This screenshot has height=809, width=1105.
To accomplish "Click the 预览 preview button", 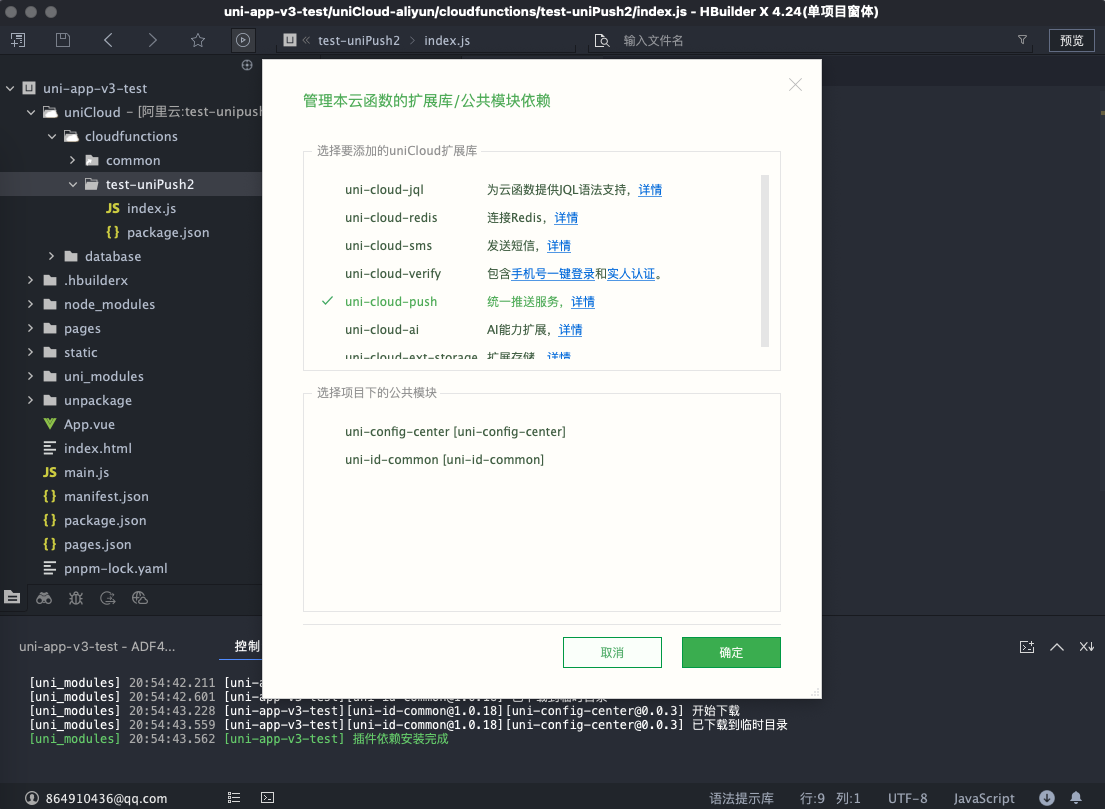I will 1071,40.
